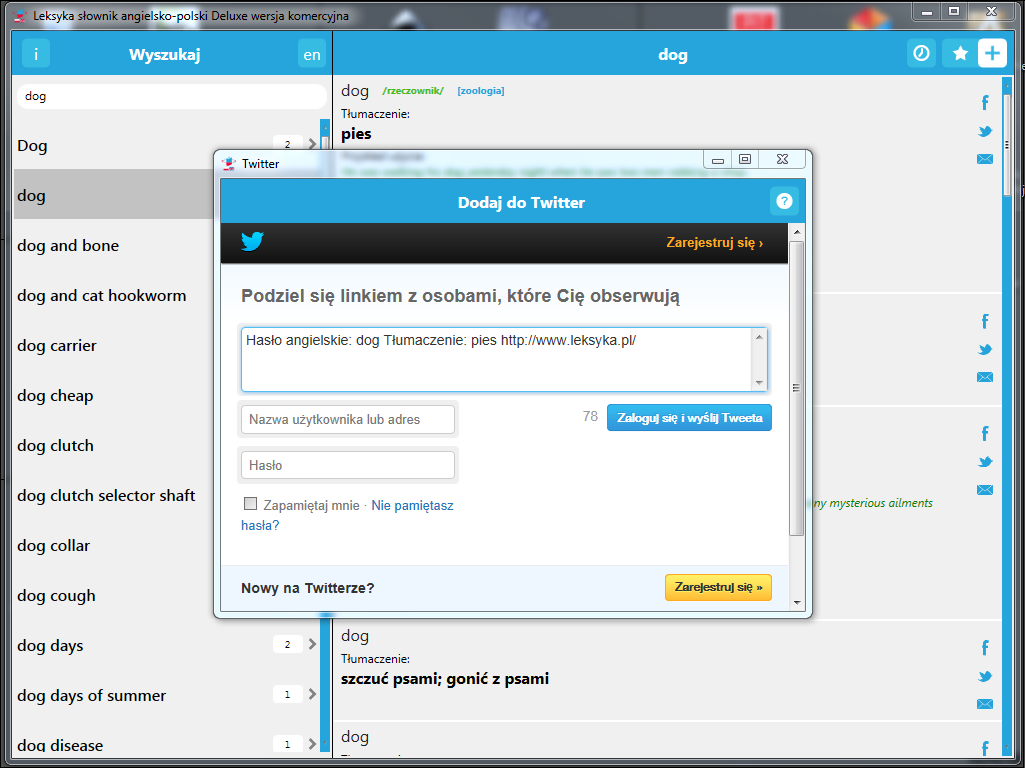Share the 'pies' translation on Facebook
1025x768 pixels.
tap(984, 103)
